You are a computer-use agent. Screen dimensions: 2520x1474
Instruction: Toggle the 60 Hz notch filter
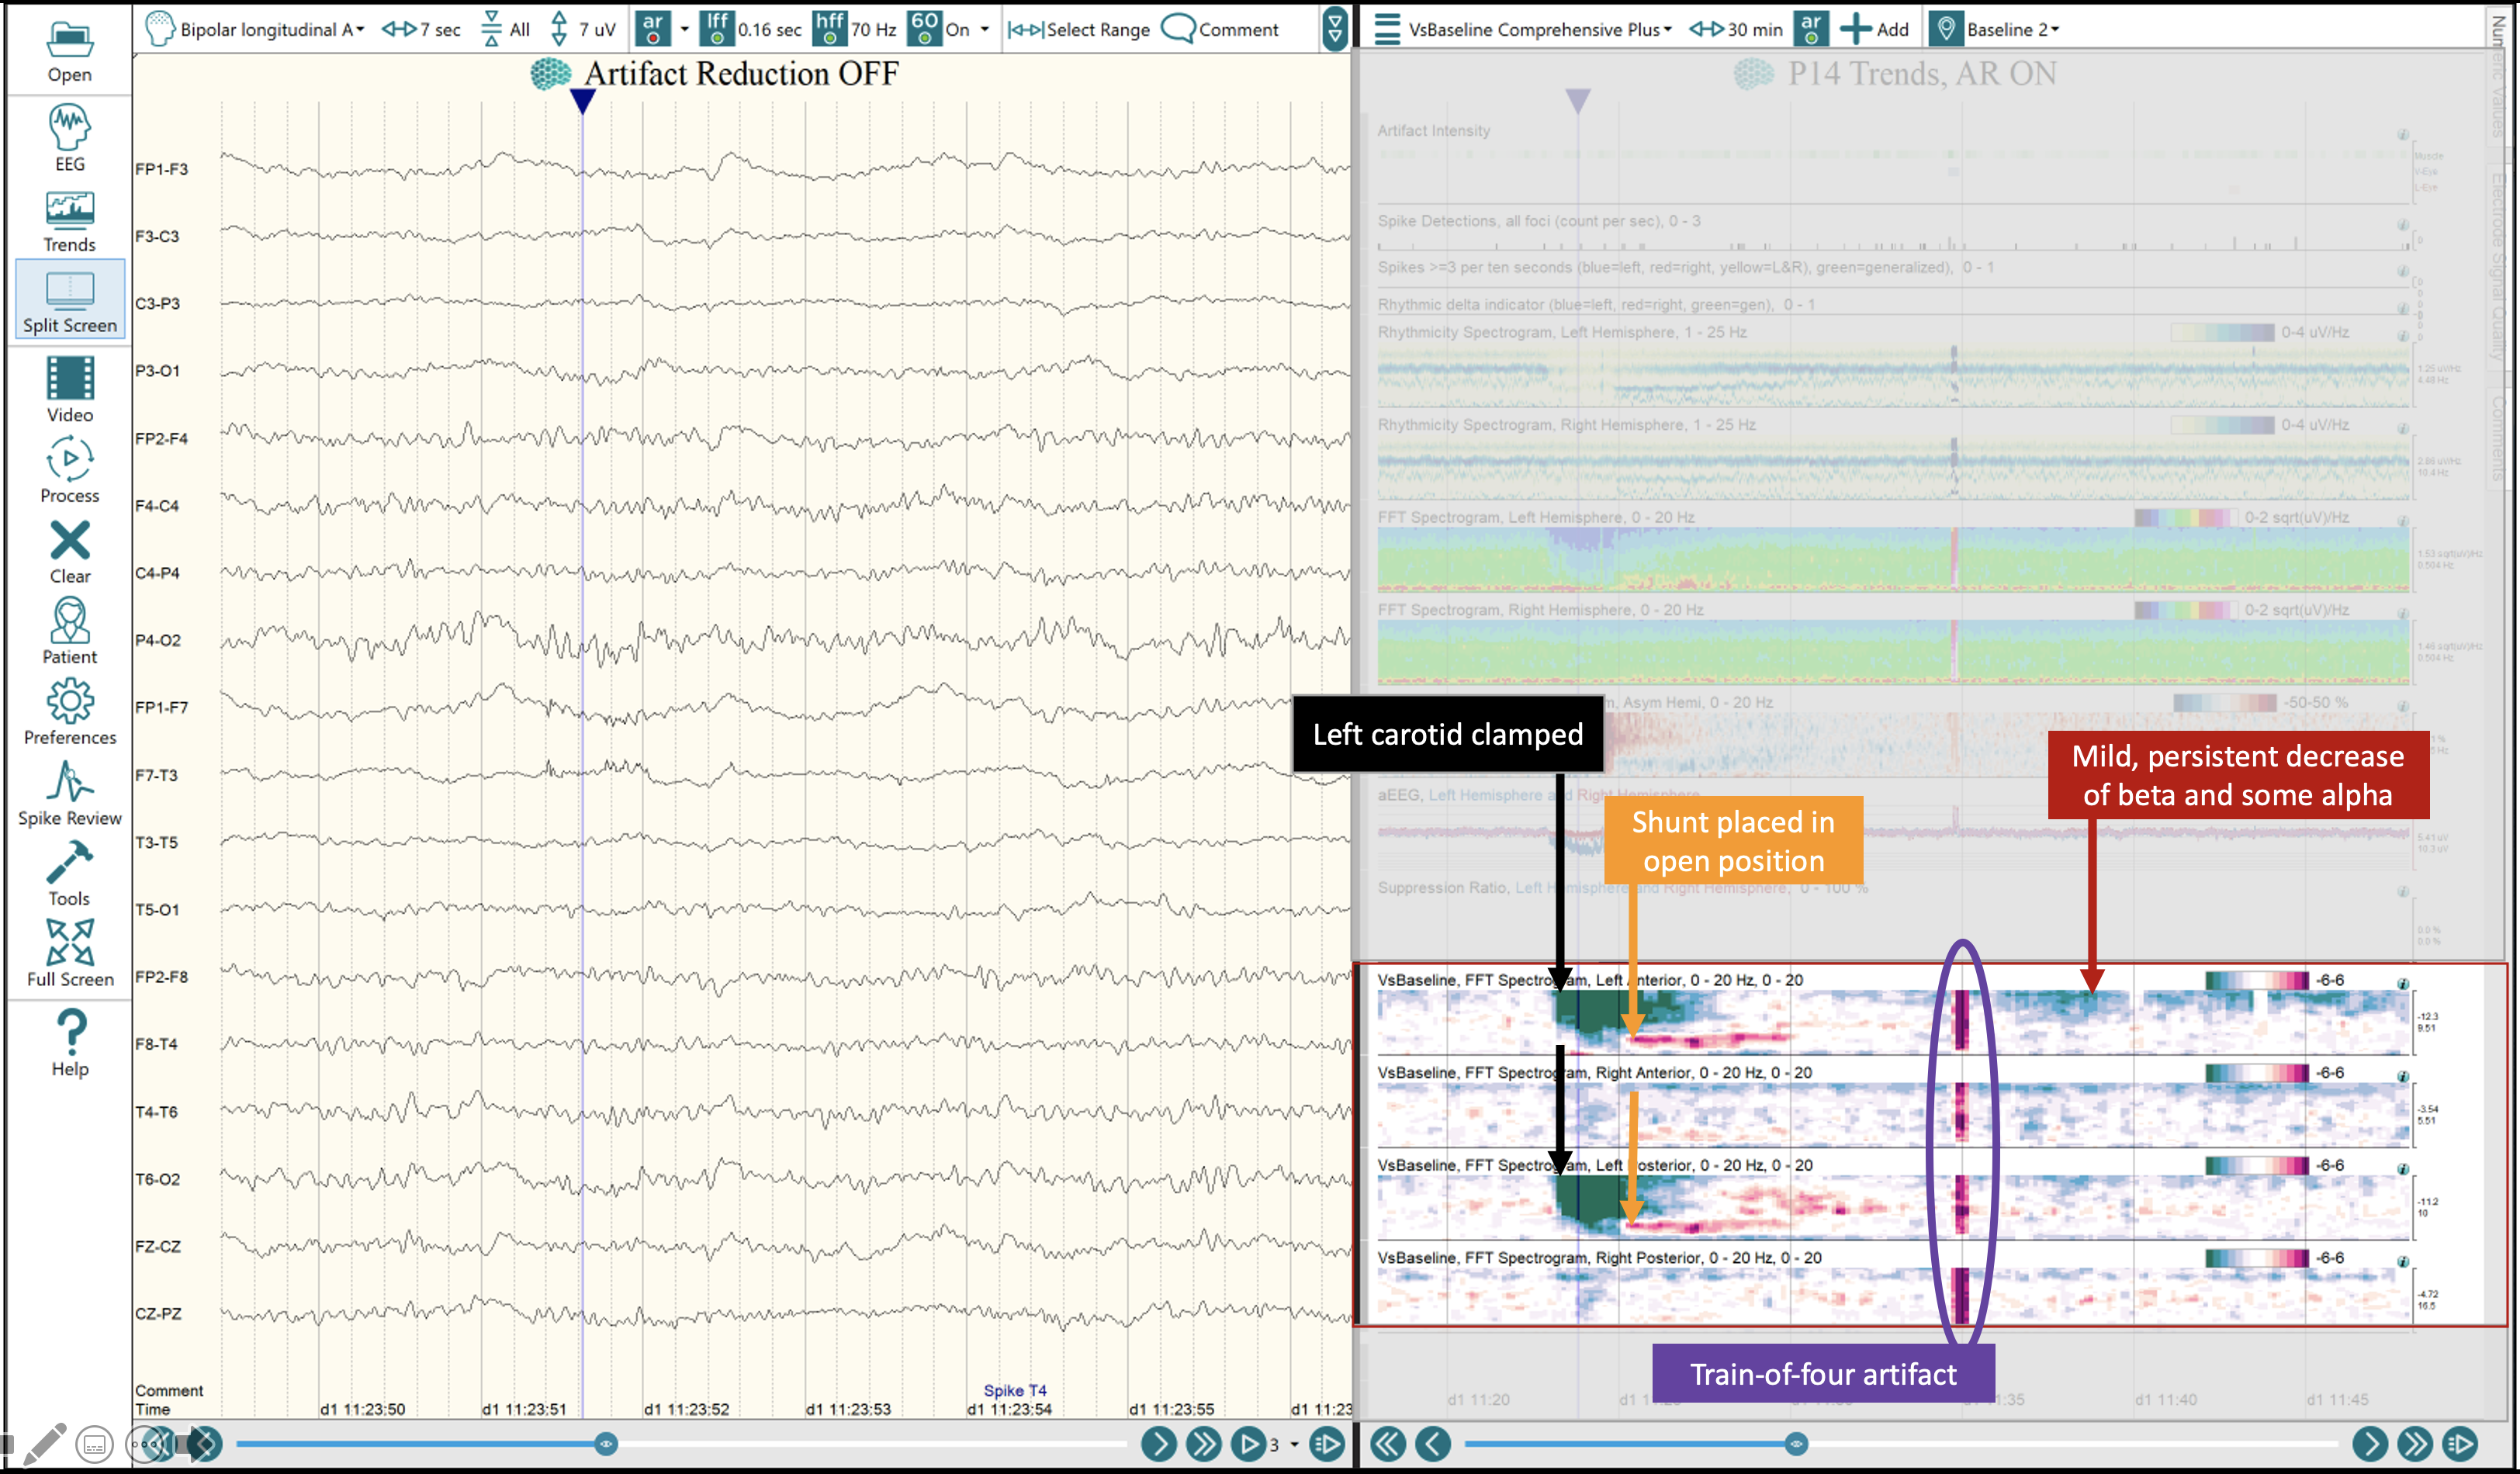click(x=925, y=29)
